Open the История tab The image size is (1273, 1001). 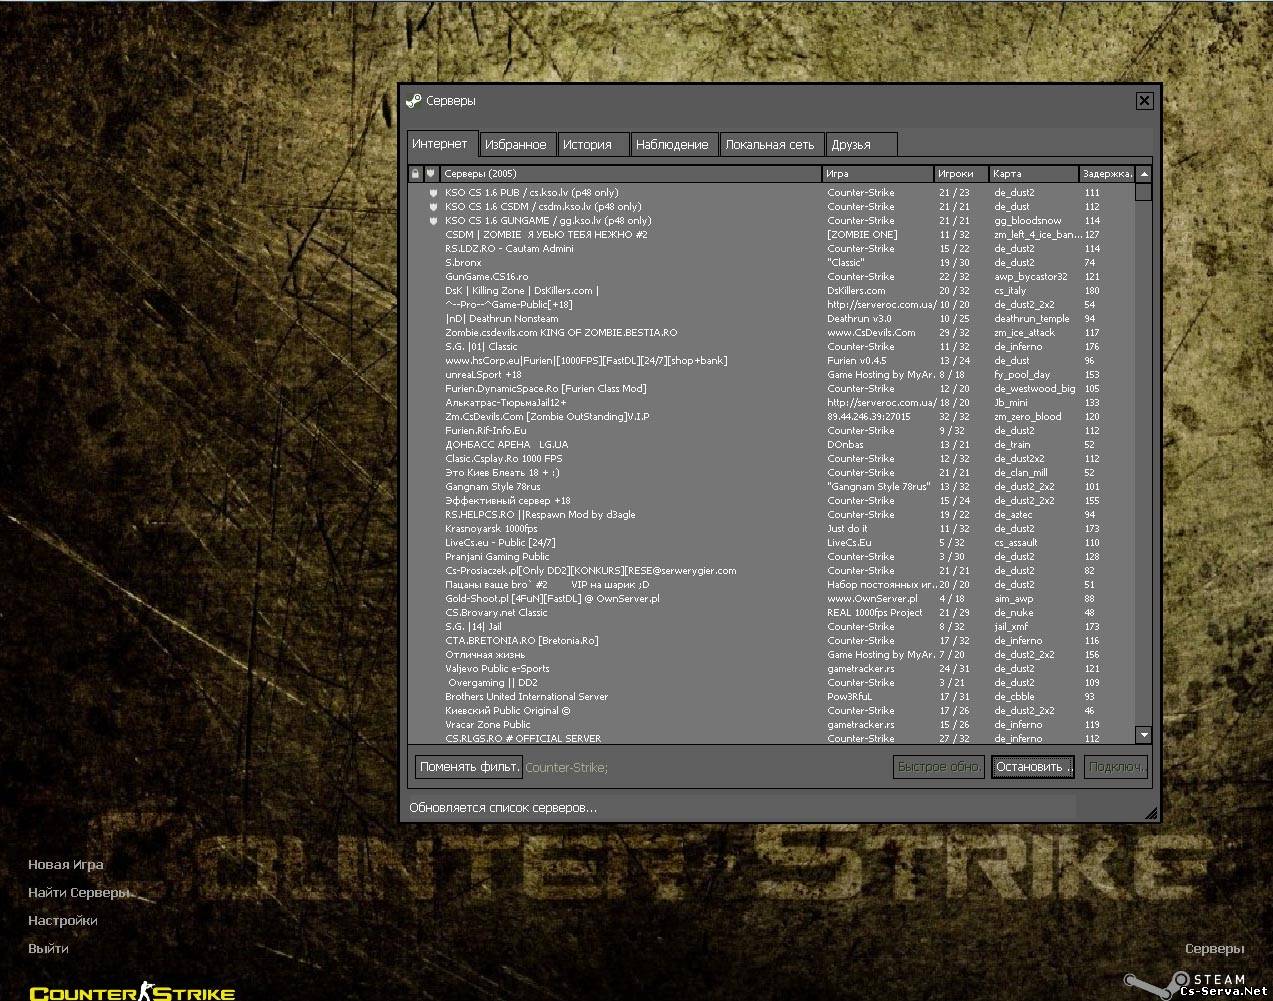tap(592, 145)
